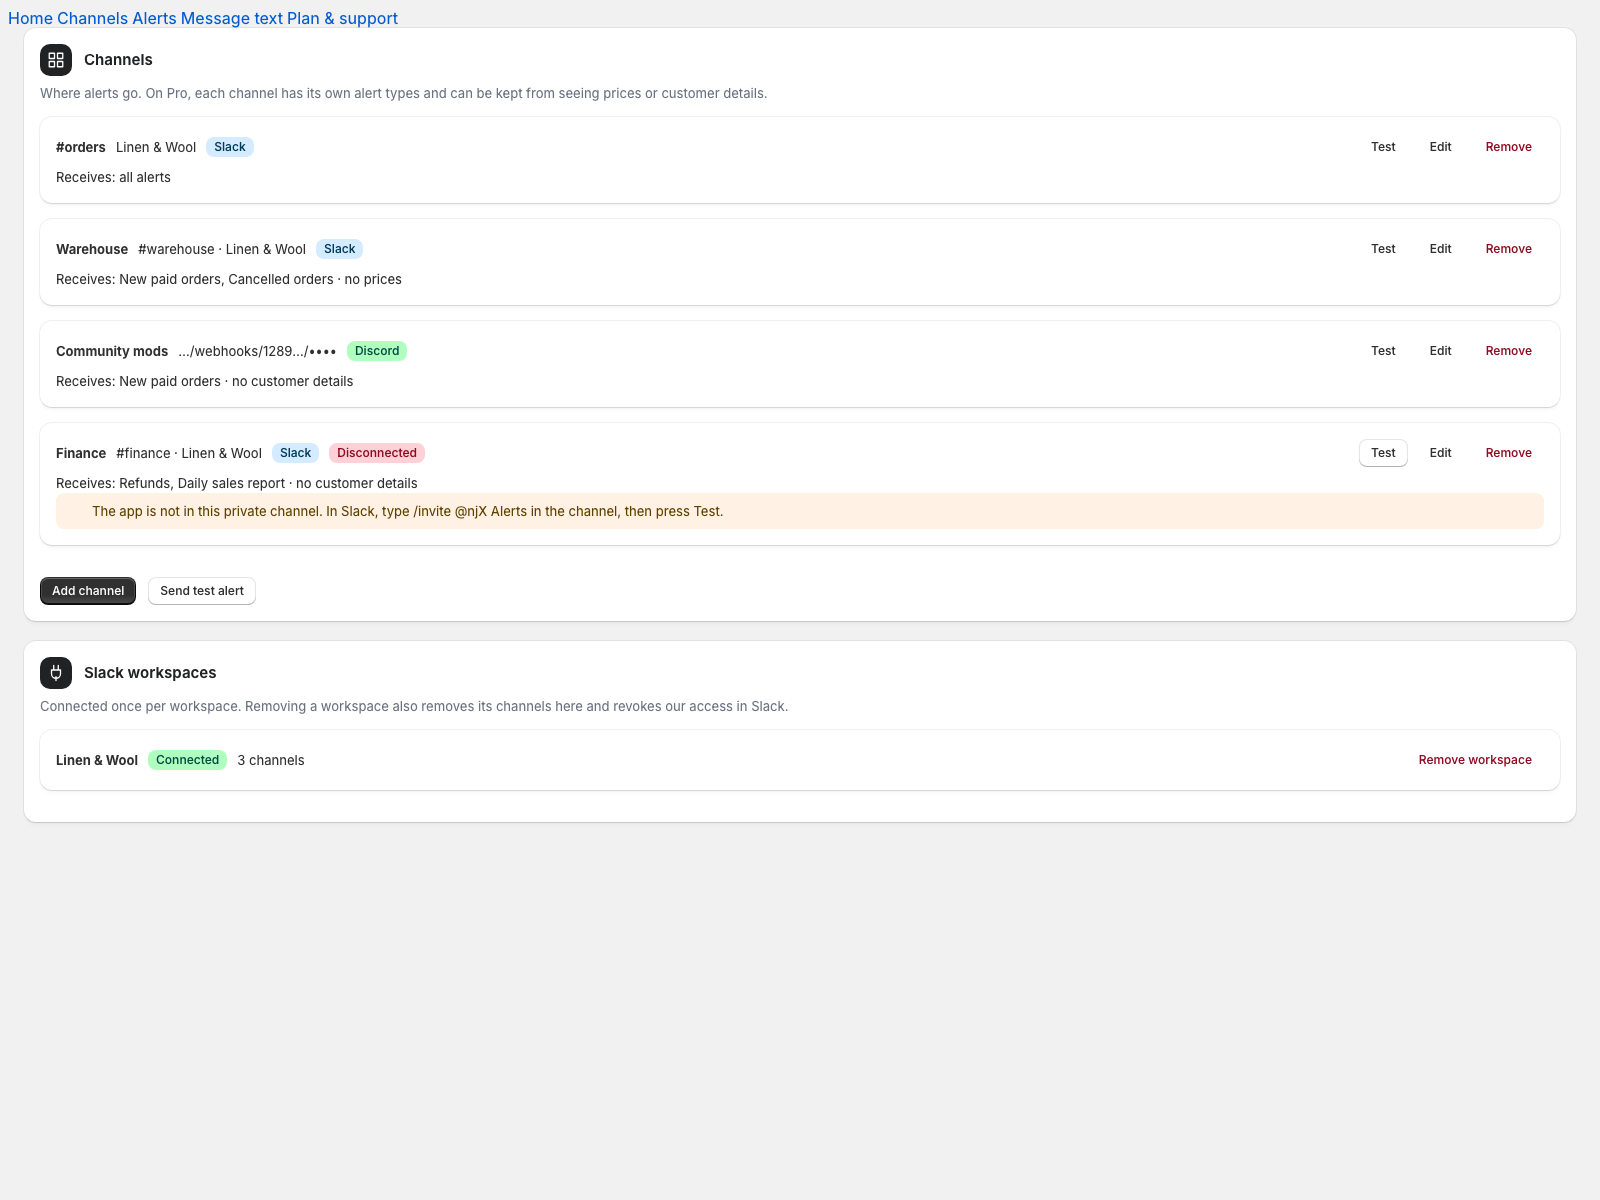This screenshot has width=1600, height=1200.
Task: Remove the Warehouse channel
Action: click(x=1508, y=249)
